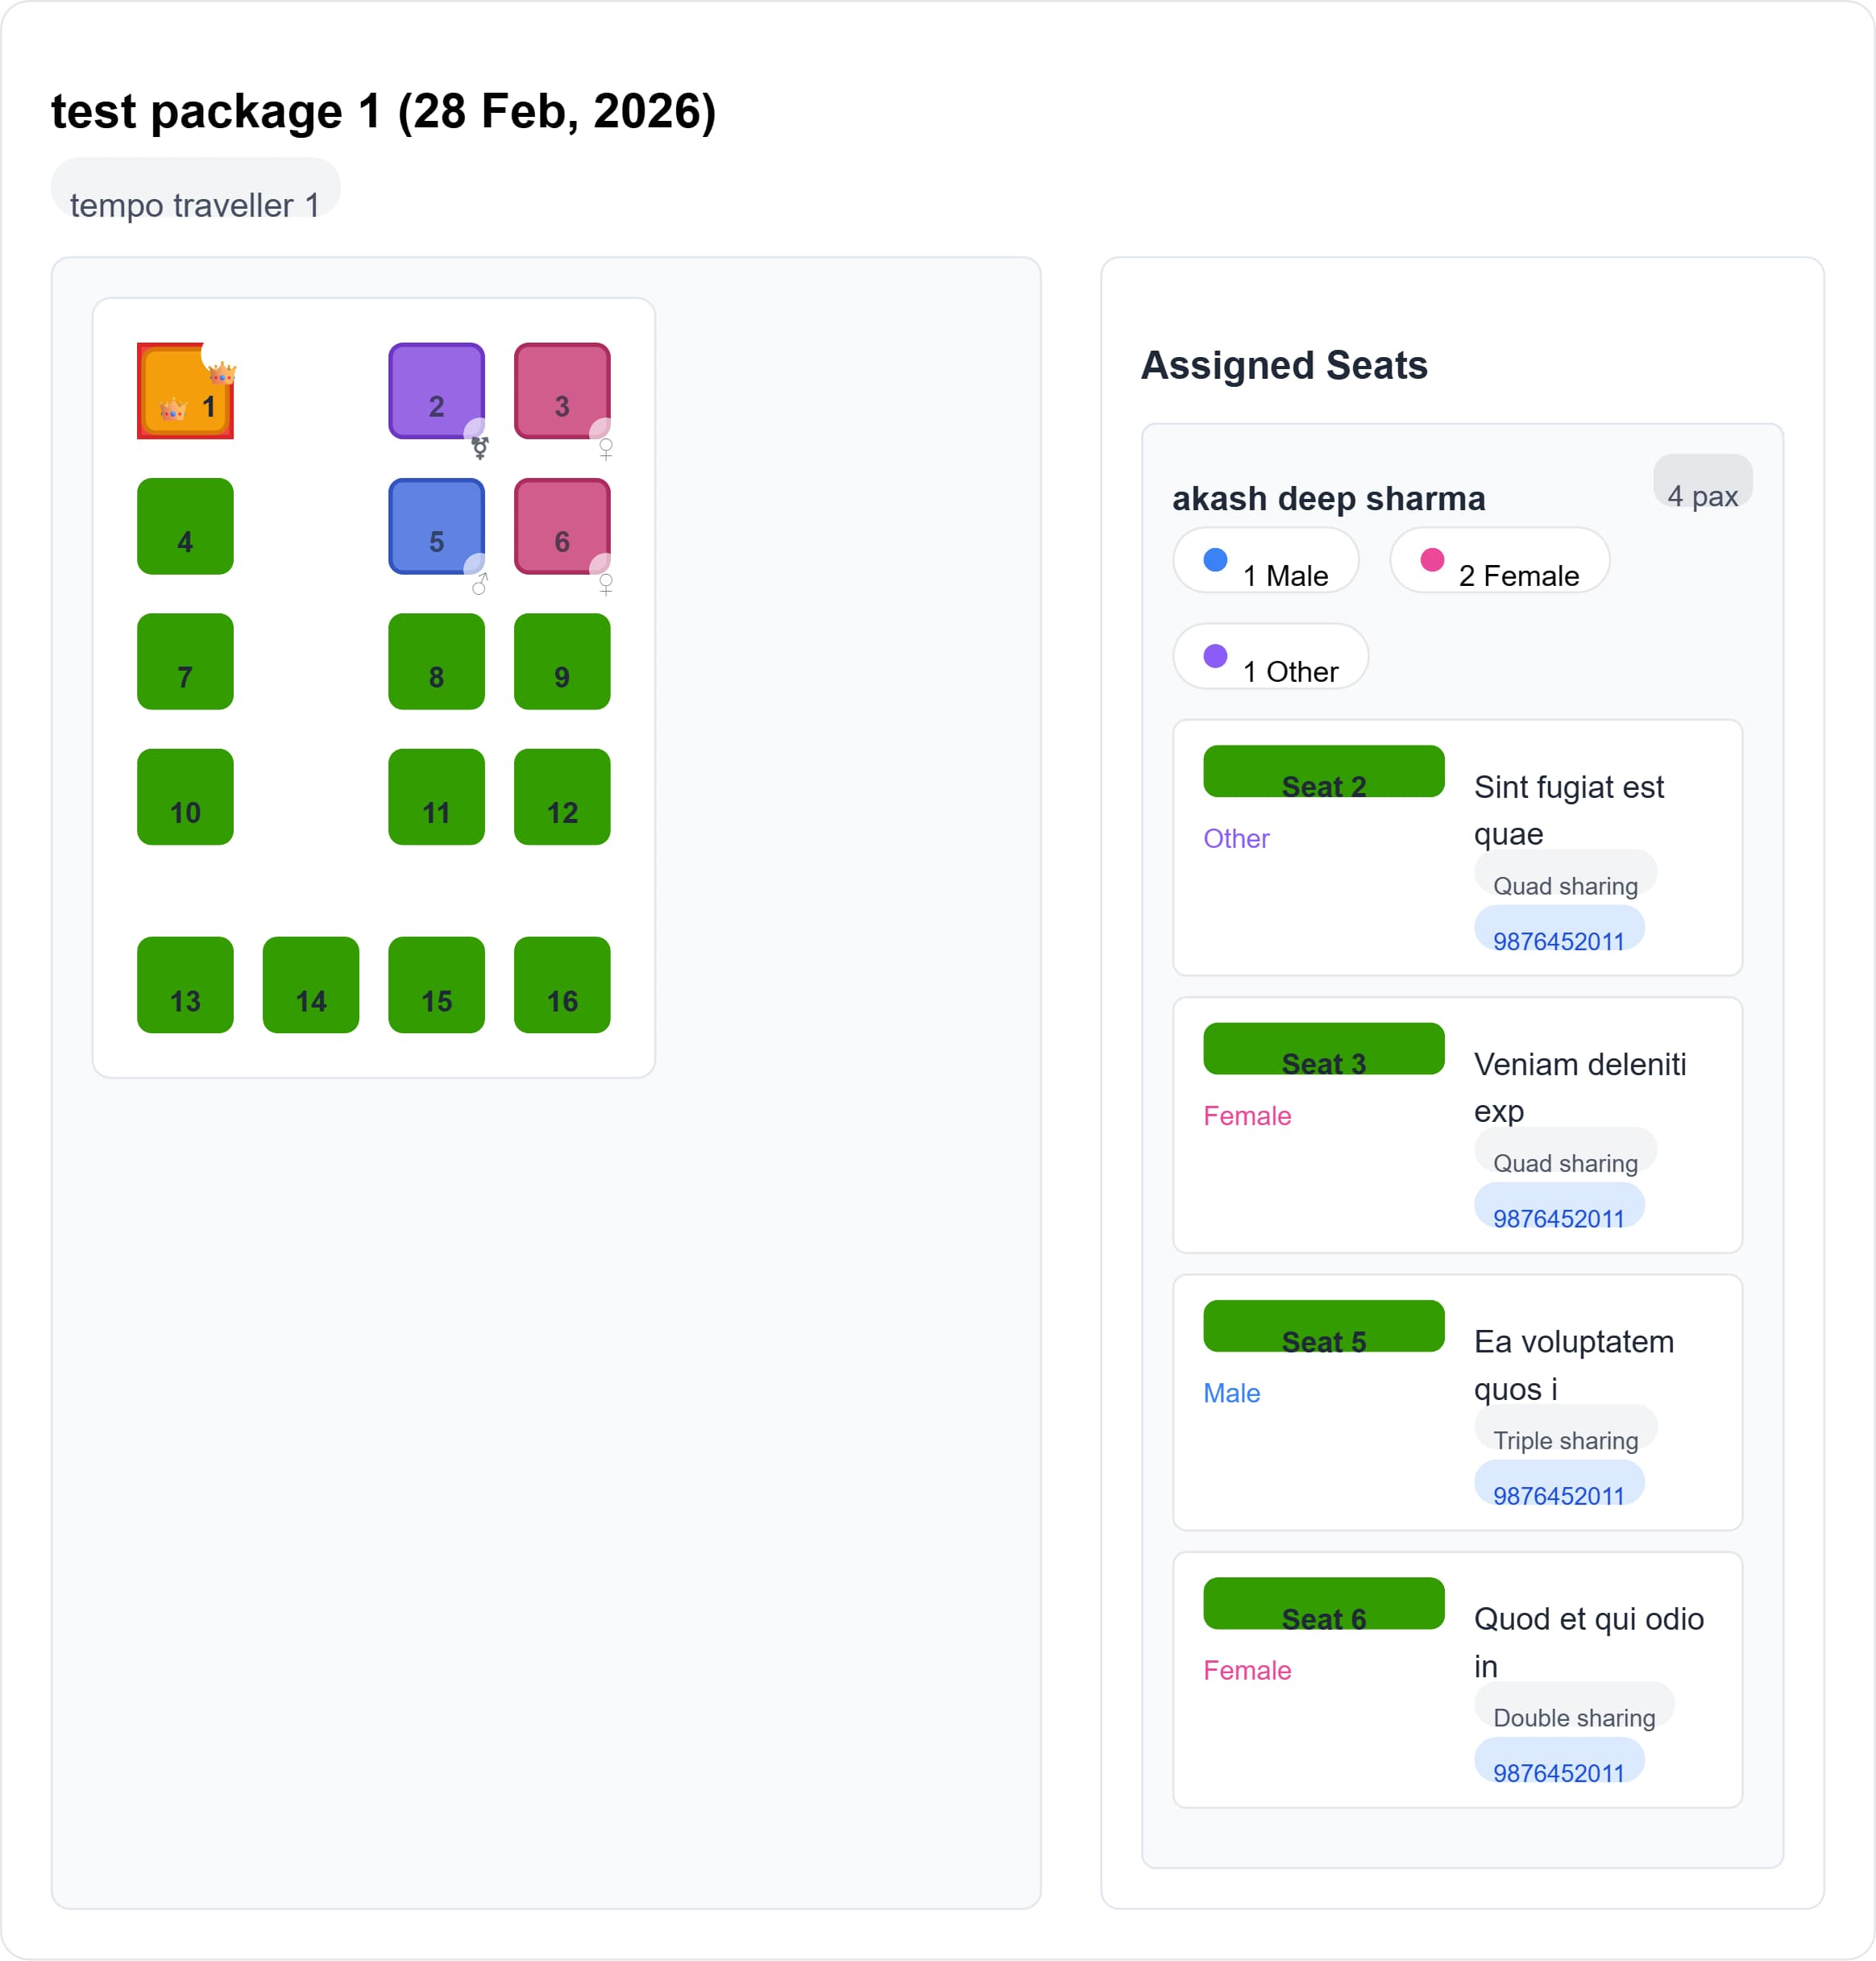Click the 4 pax count badge
Screen dimensions: 1876x1961
[x=1702, y=482]
